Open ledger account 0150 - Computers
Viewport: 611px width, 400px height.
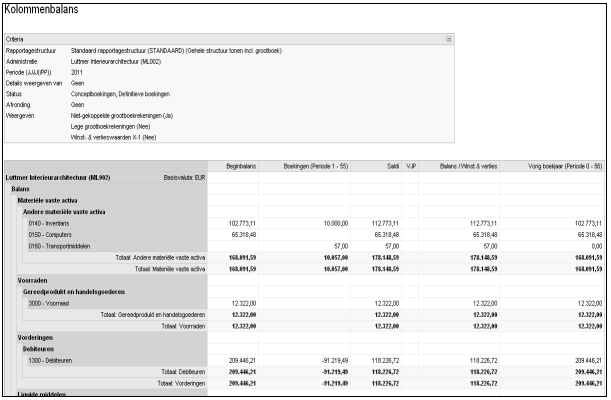tap(50, 233)
